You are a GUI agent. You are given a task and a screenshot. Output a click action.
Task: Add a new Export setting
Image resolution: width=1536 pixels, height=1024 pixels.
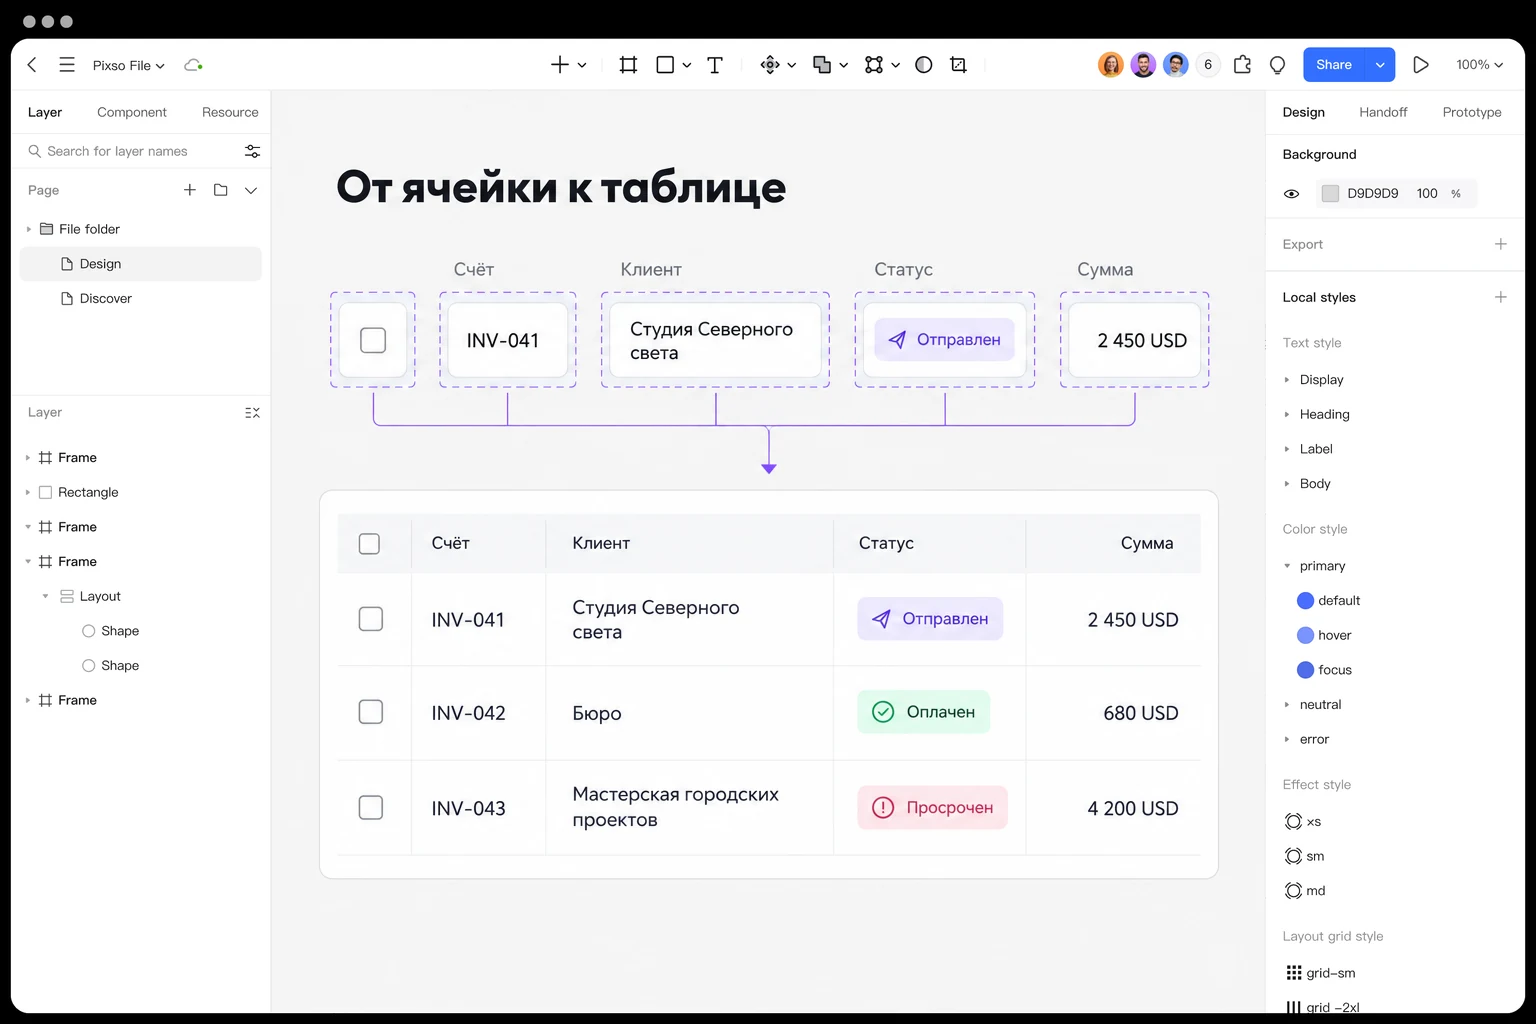(x=1500, y=244)
